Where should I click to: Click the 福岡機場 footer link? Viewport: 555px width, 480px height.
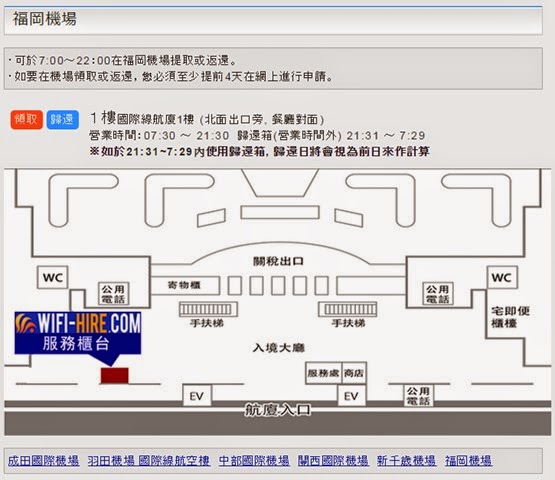(x=468, y=461)
